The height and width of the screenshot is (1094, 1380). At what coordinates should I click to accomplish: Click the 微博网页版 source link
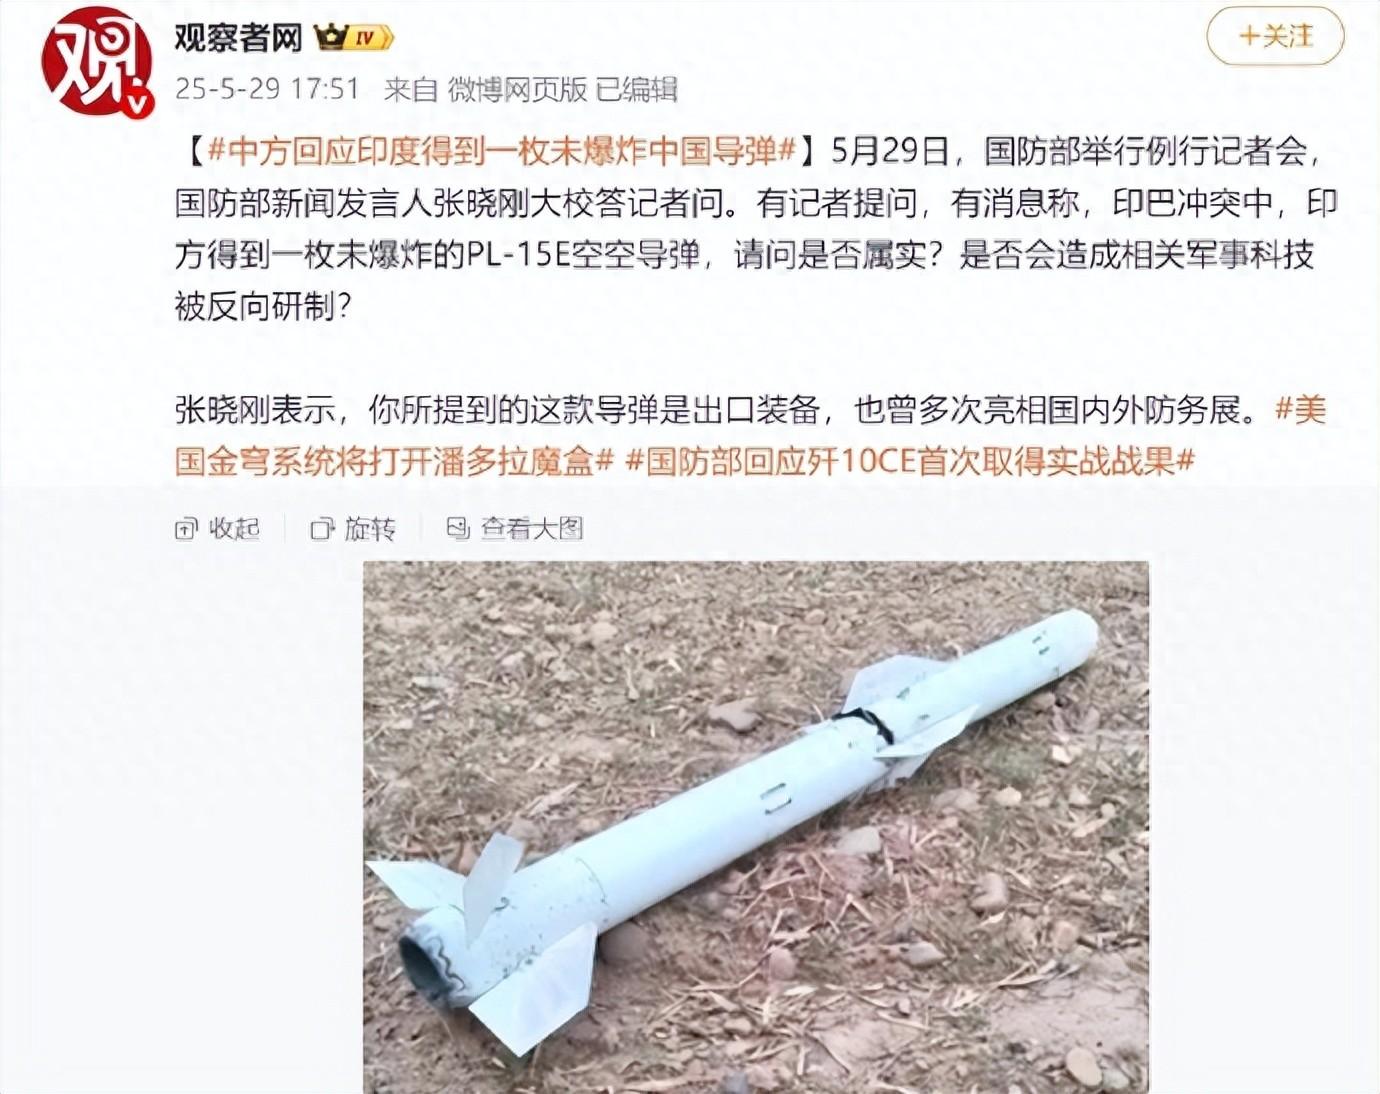pos(517,89)
